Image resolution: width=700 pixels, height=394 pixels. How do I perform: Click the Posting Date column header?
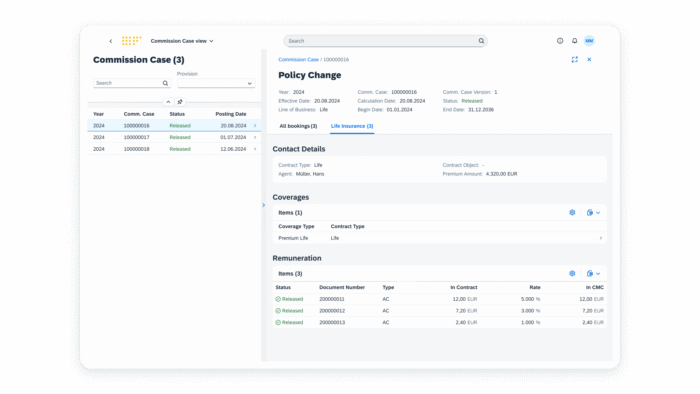231,114
